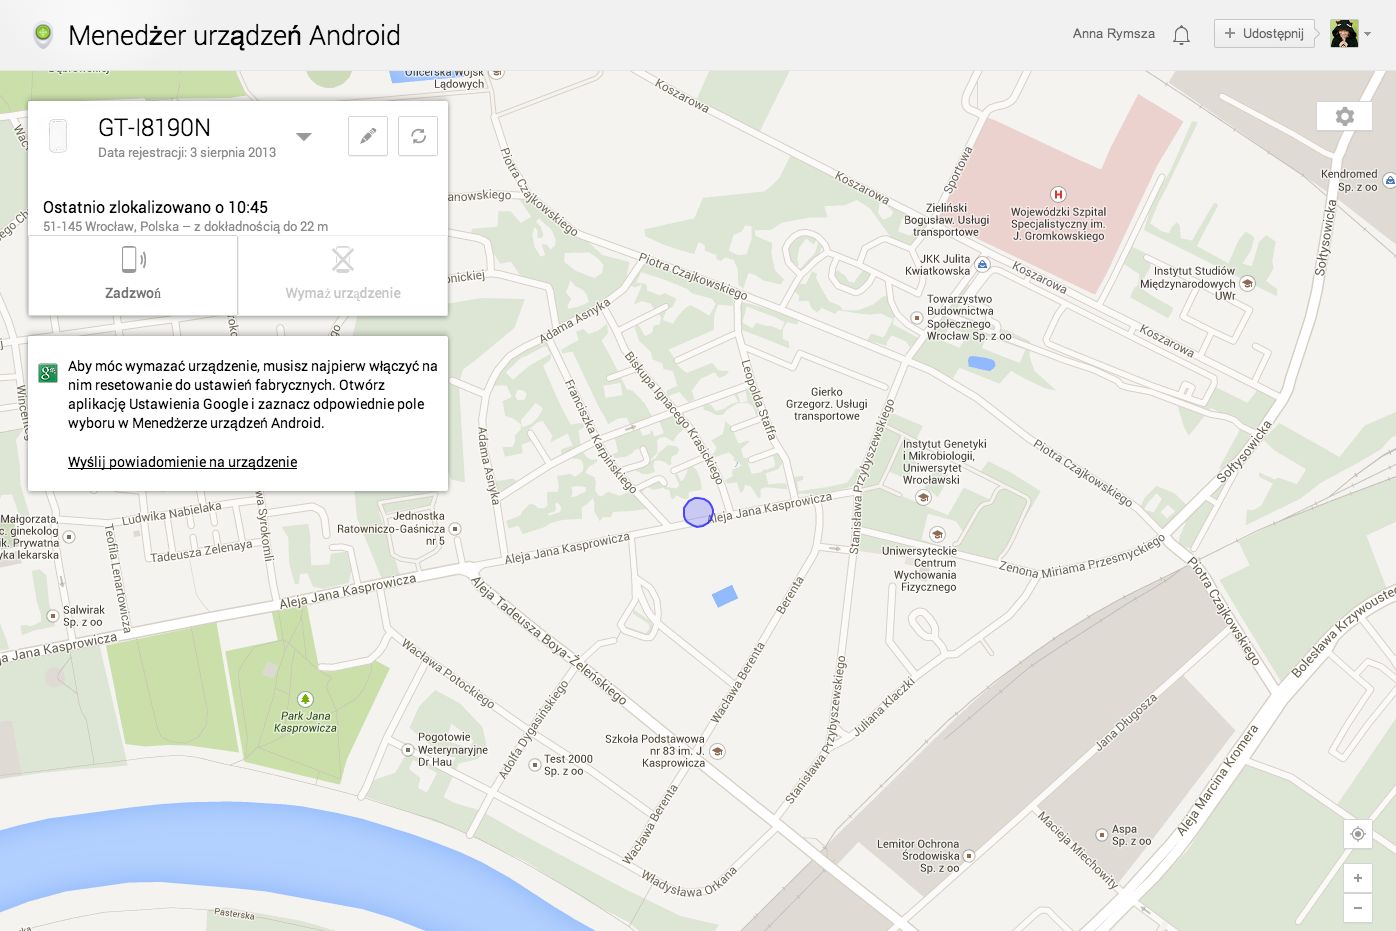Image resolution: width=1396 pixels, height=931 pixels.
Task: Click the phone device thumbnail icon
Action: (58, 136)
